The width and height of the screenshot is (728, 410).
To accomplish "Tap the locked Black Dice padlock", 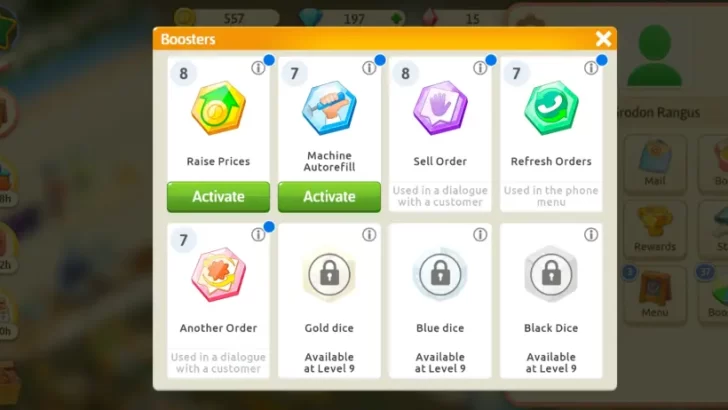I will coord(551,274).
